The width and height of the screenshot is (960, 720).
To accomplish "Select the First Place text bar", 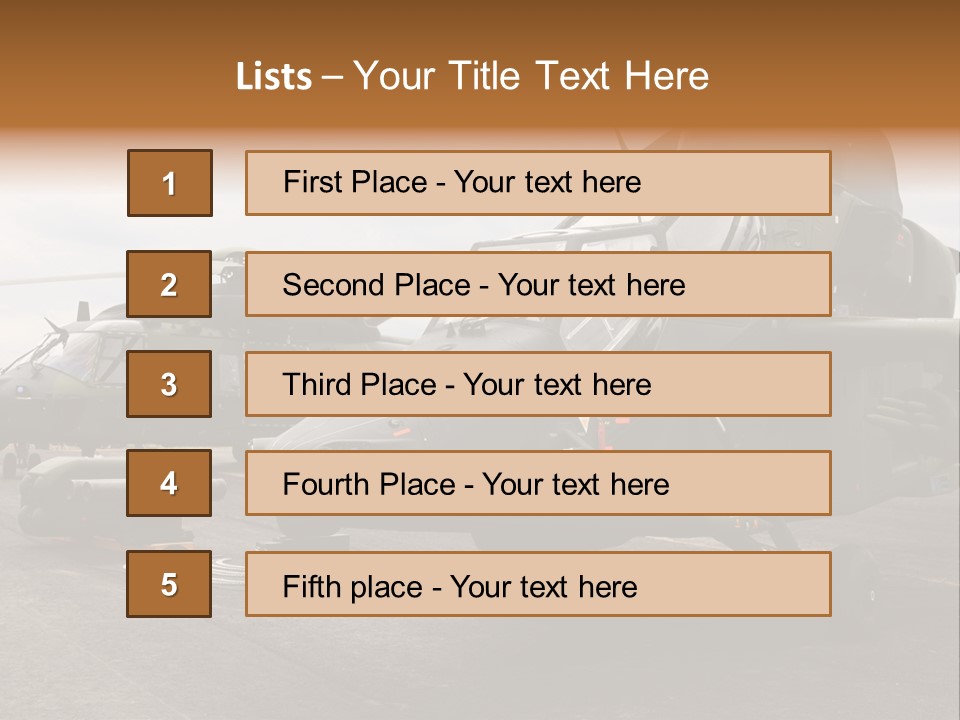I will point(538,183).
